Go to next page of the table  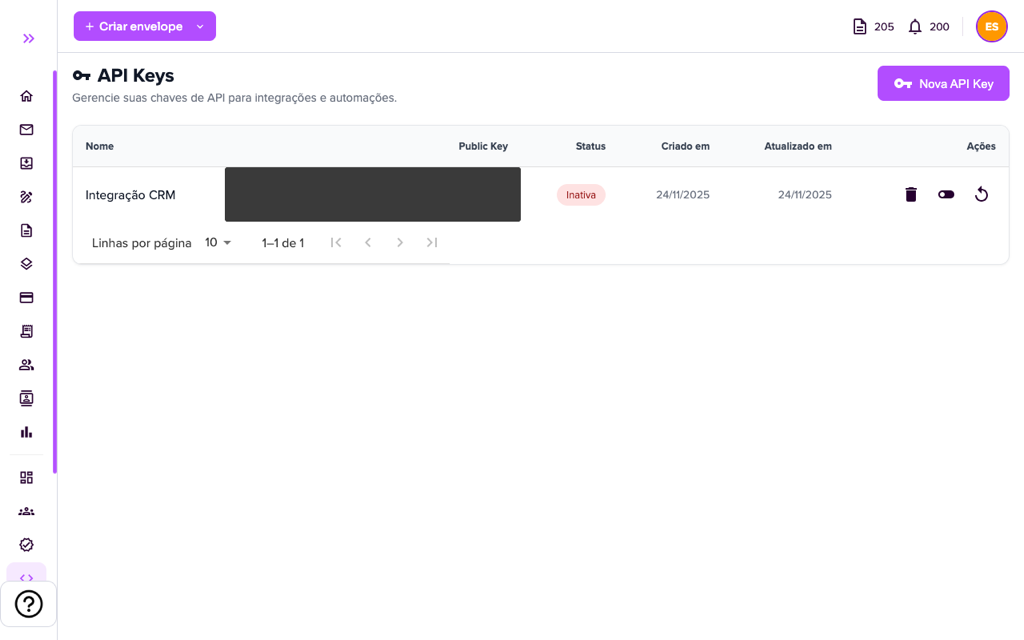coord(400,242)
